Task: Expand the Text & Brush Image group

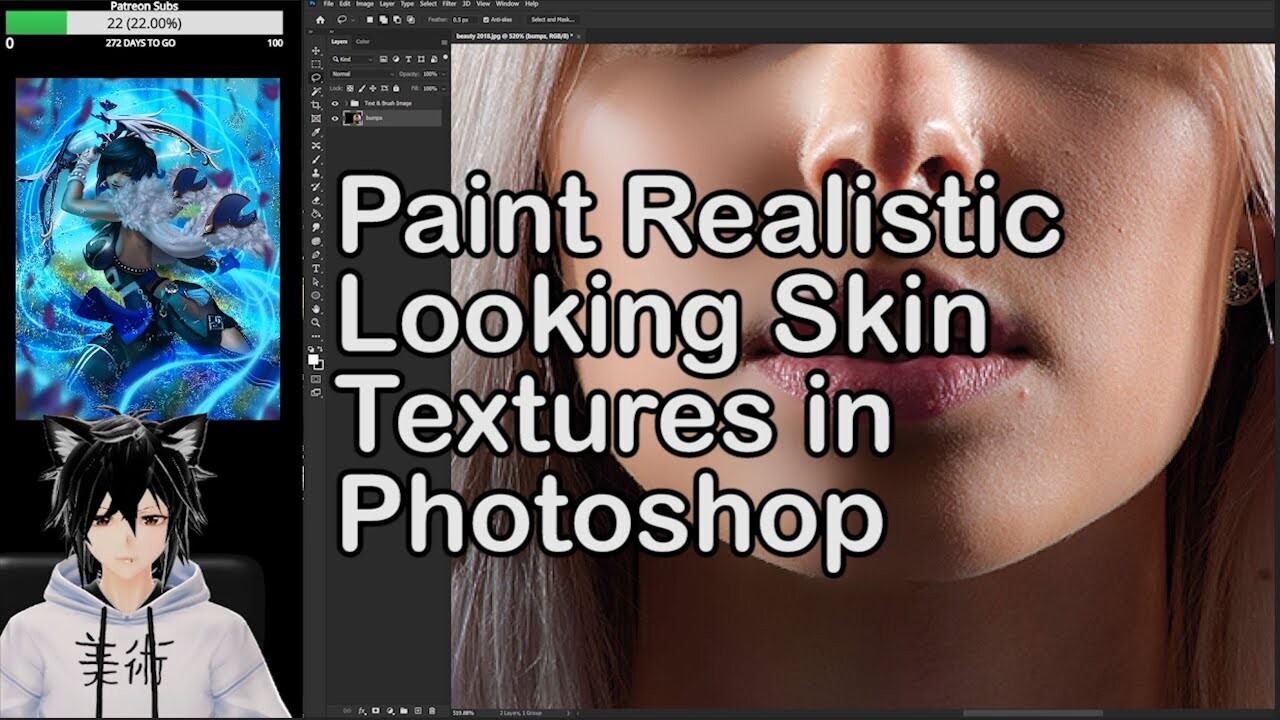Action: click(346, 103)
